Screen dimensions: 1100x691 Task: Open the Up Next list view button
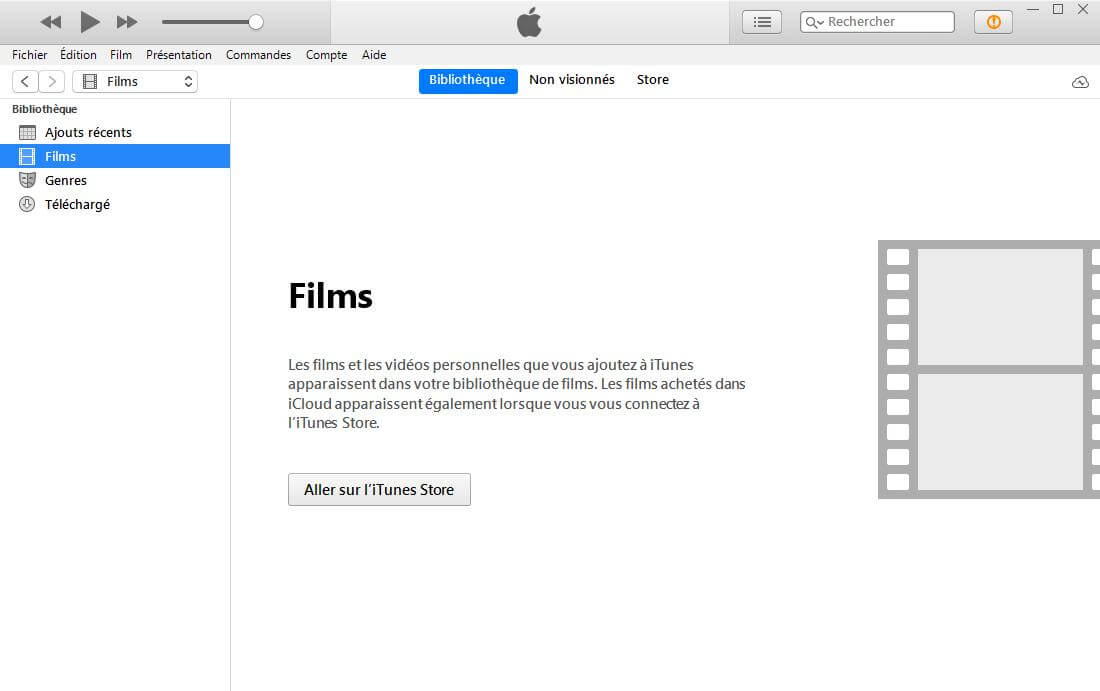(762, 22)
